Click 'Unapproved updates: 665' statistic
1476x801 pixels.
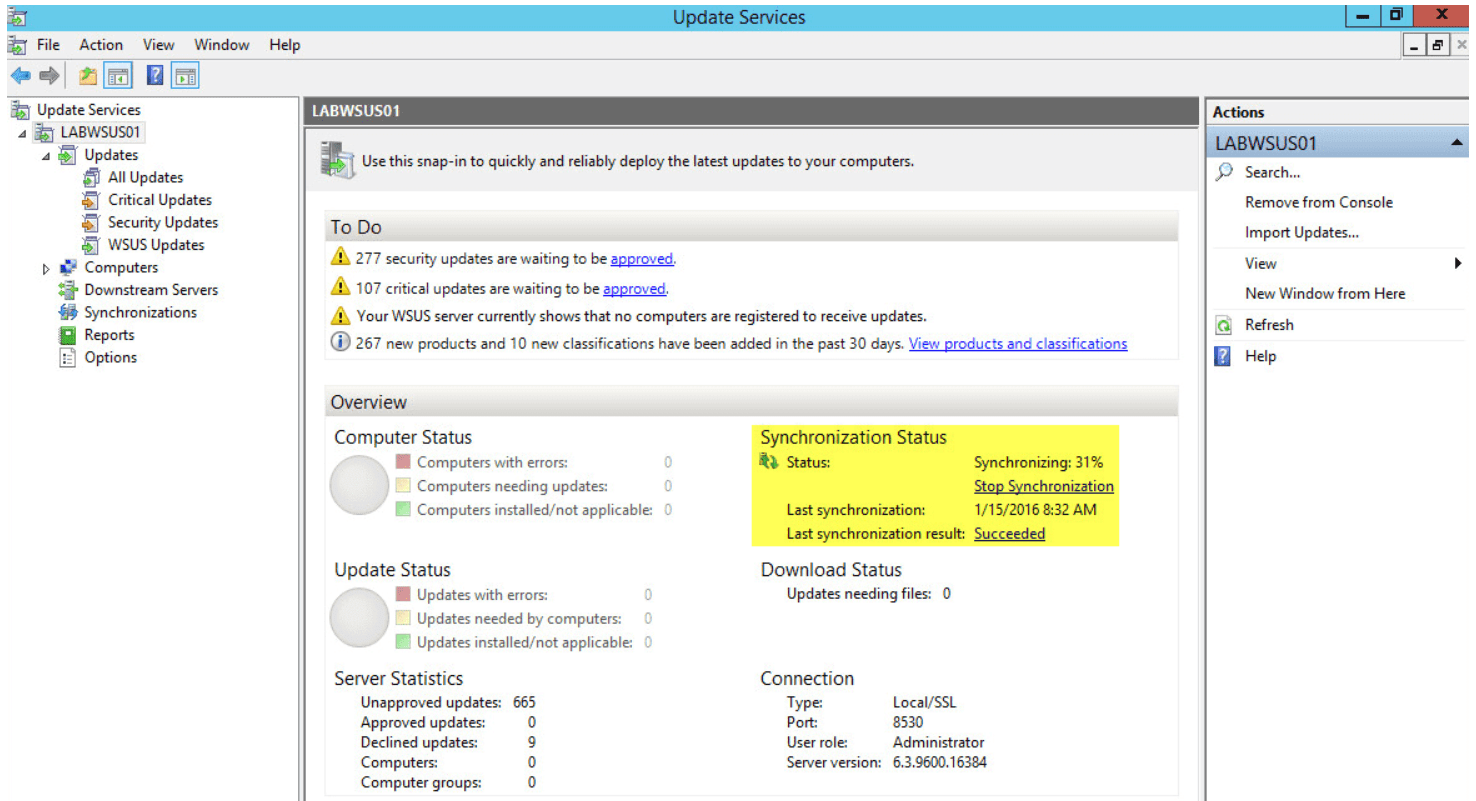[x=448, y=702]
